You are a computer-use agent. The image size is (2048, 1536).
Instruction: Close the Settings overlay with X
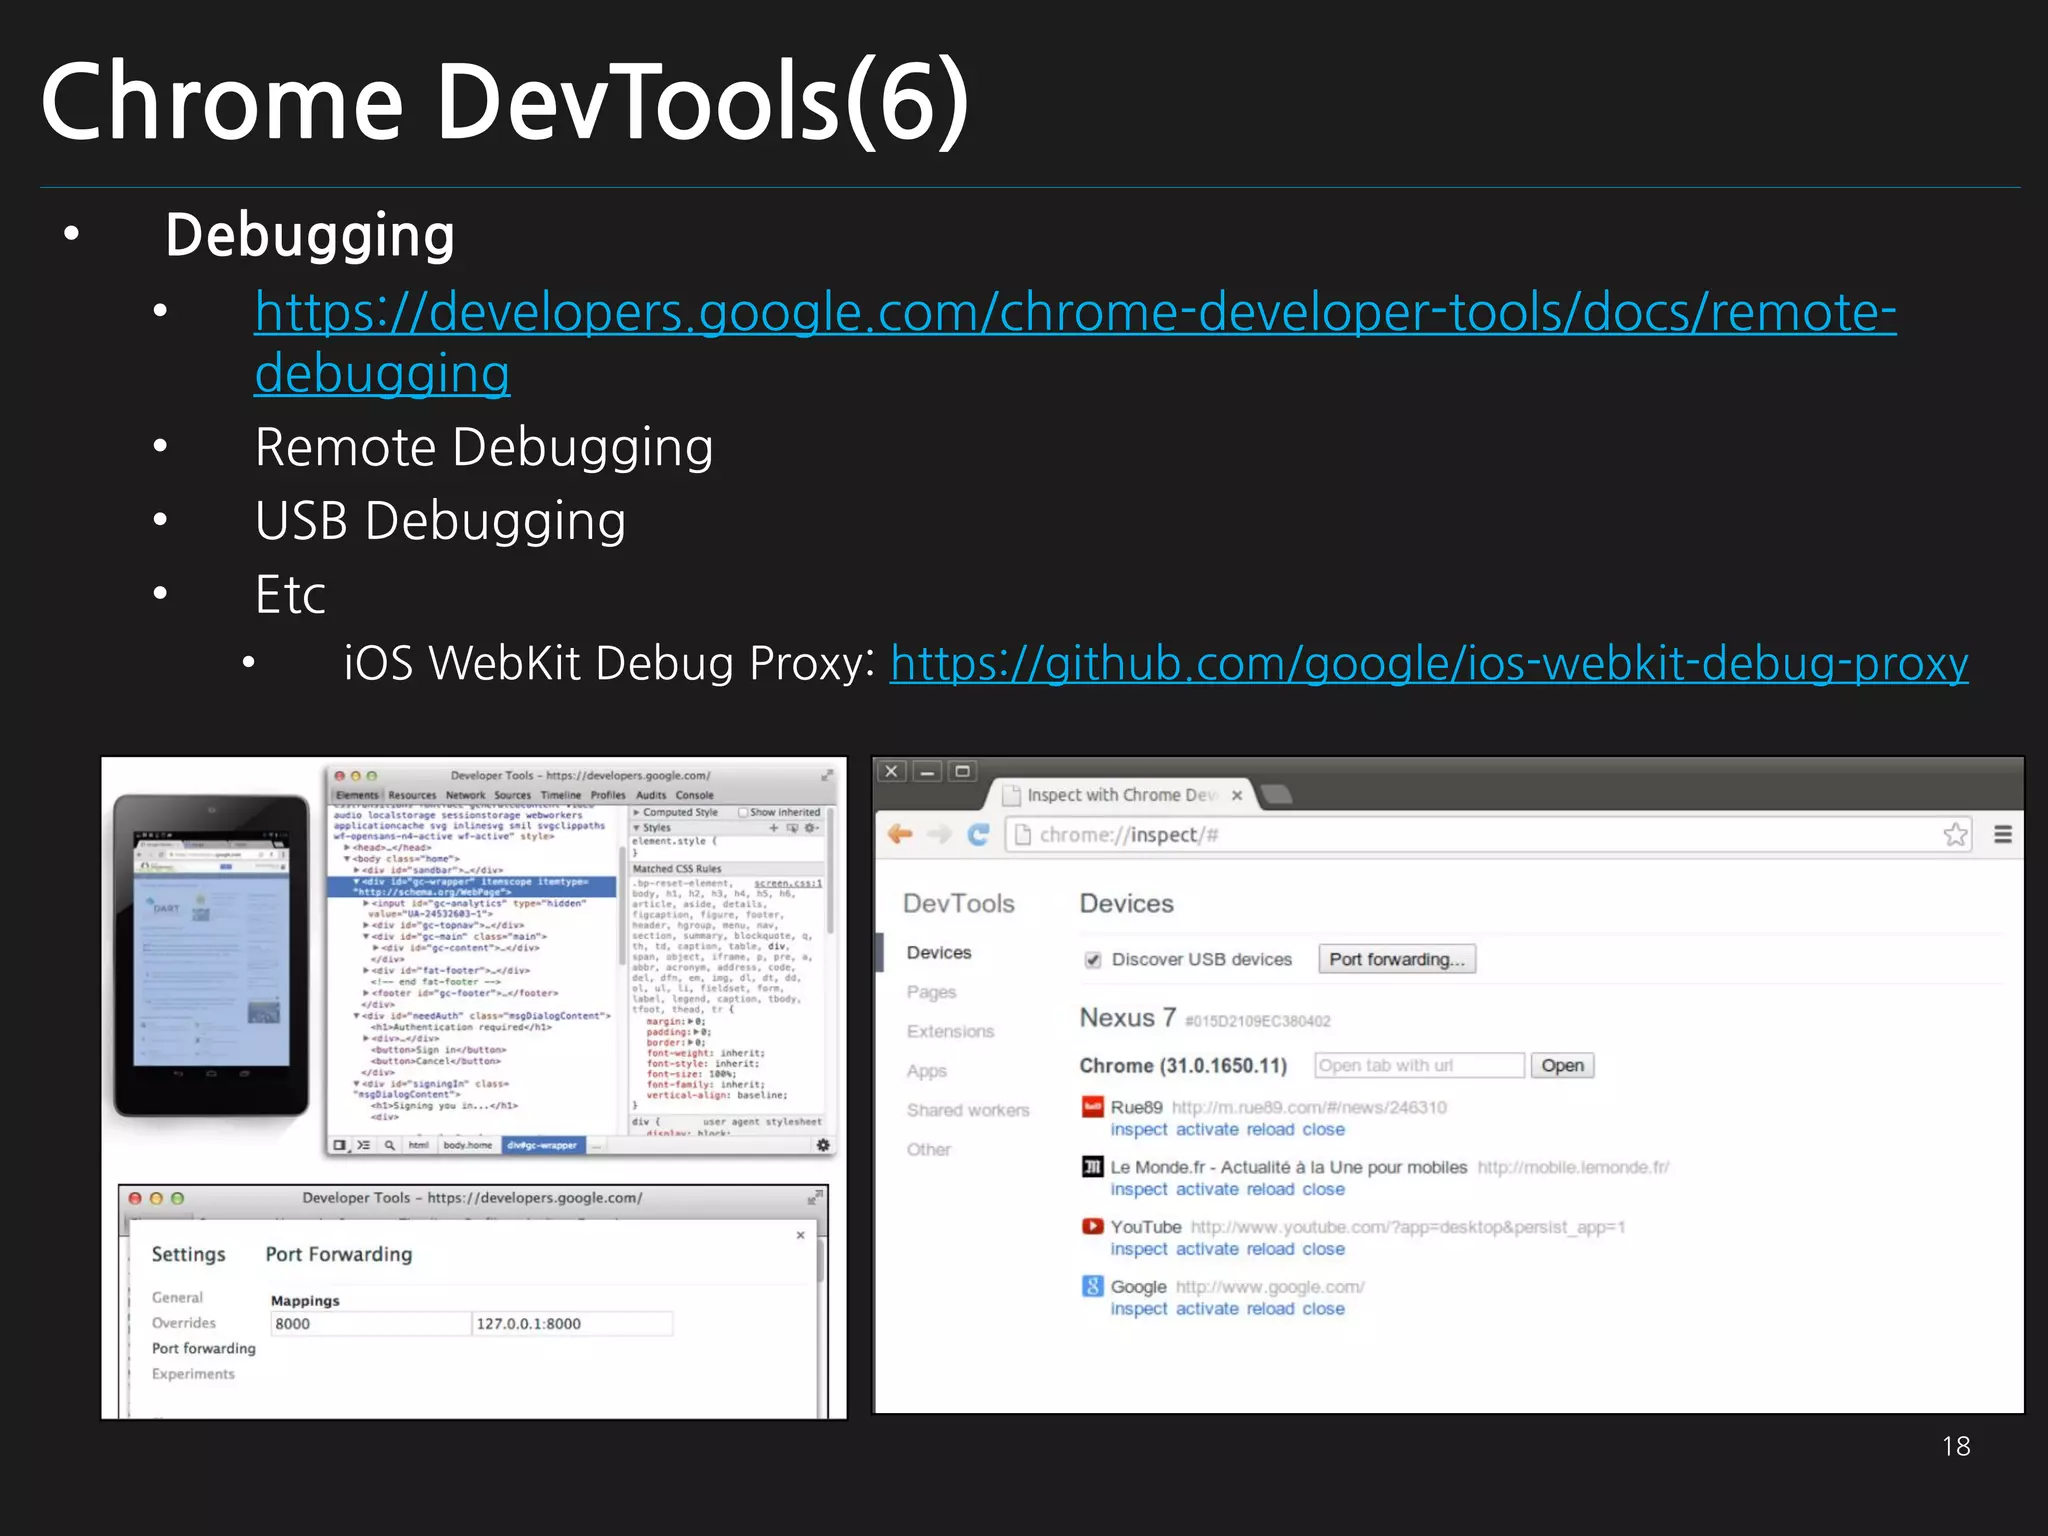pos(800,1236)
